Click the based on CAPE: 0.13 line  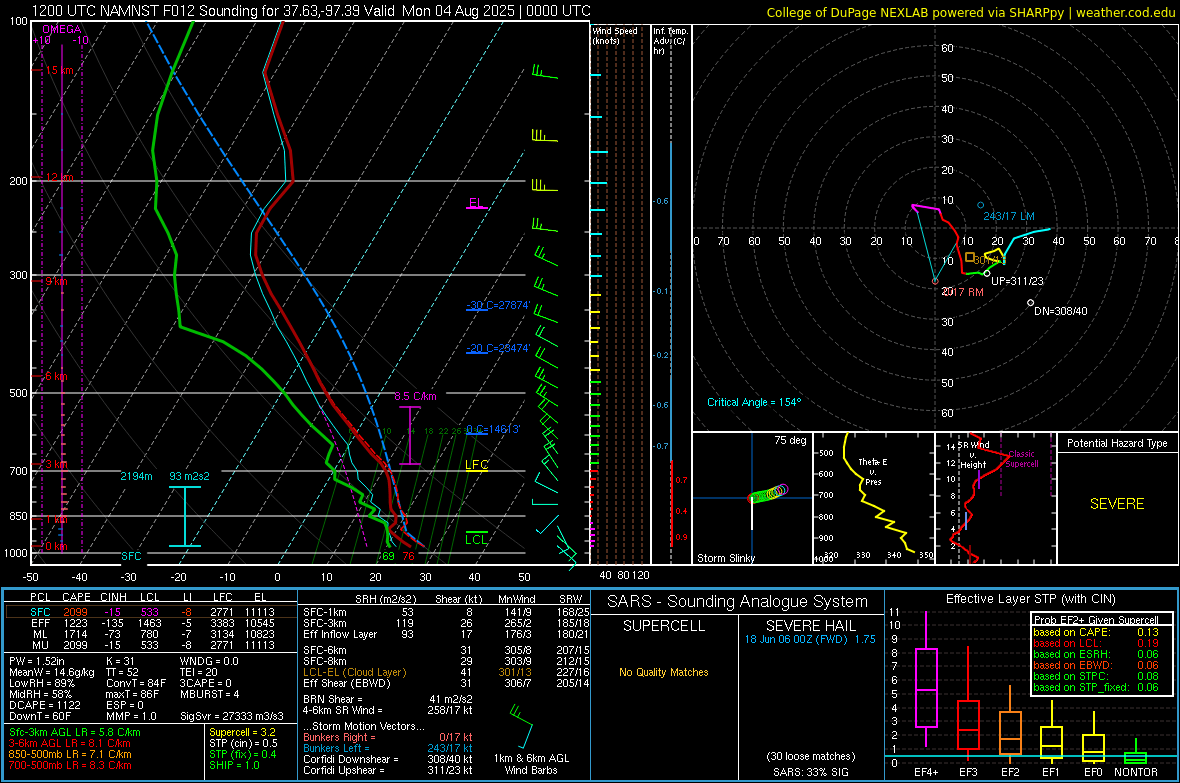tap(1096, 632)
